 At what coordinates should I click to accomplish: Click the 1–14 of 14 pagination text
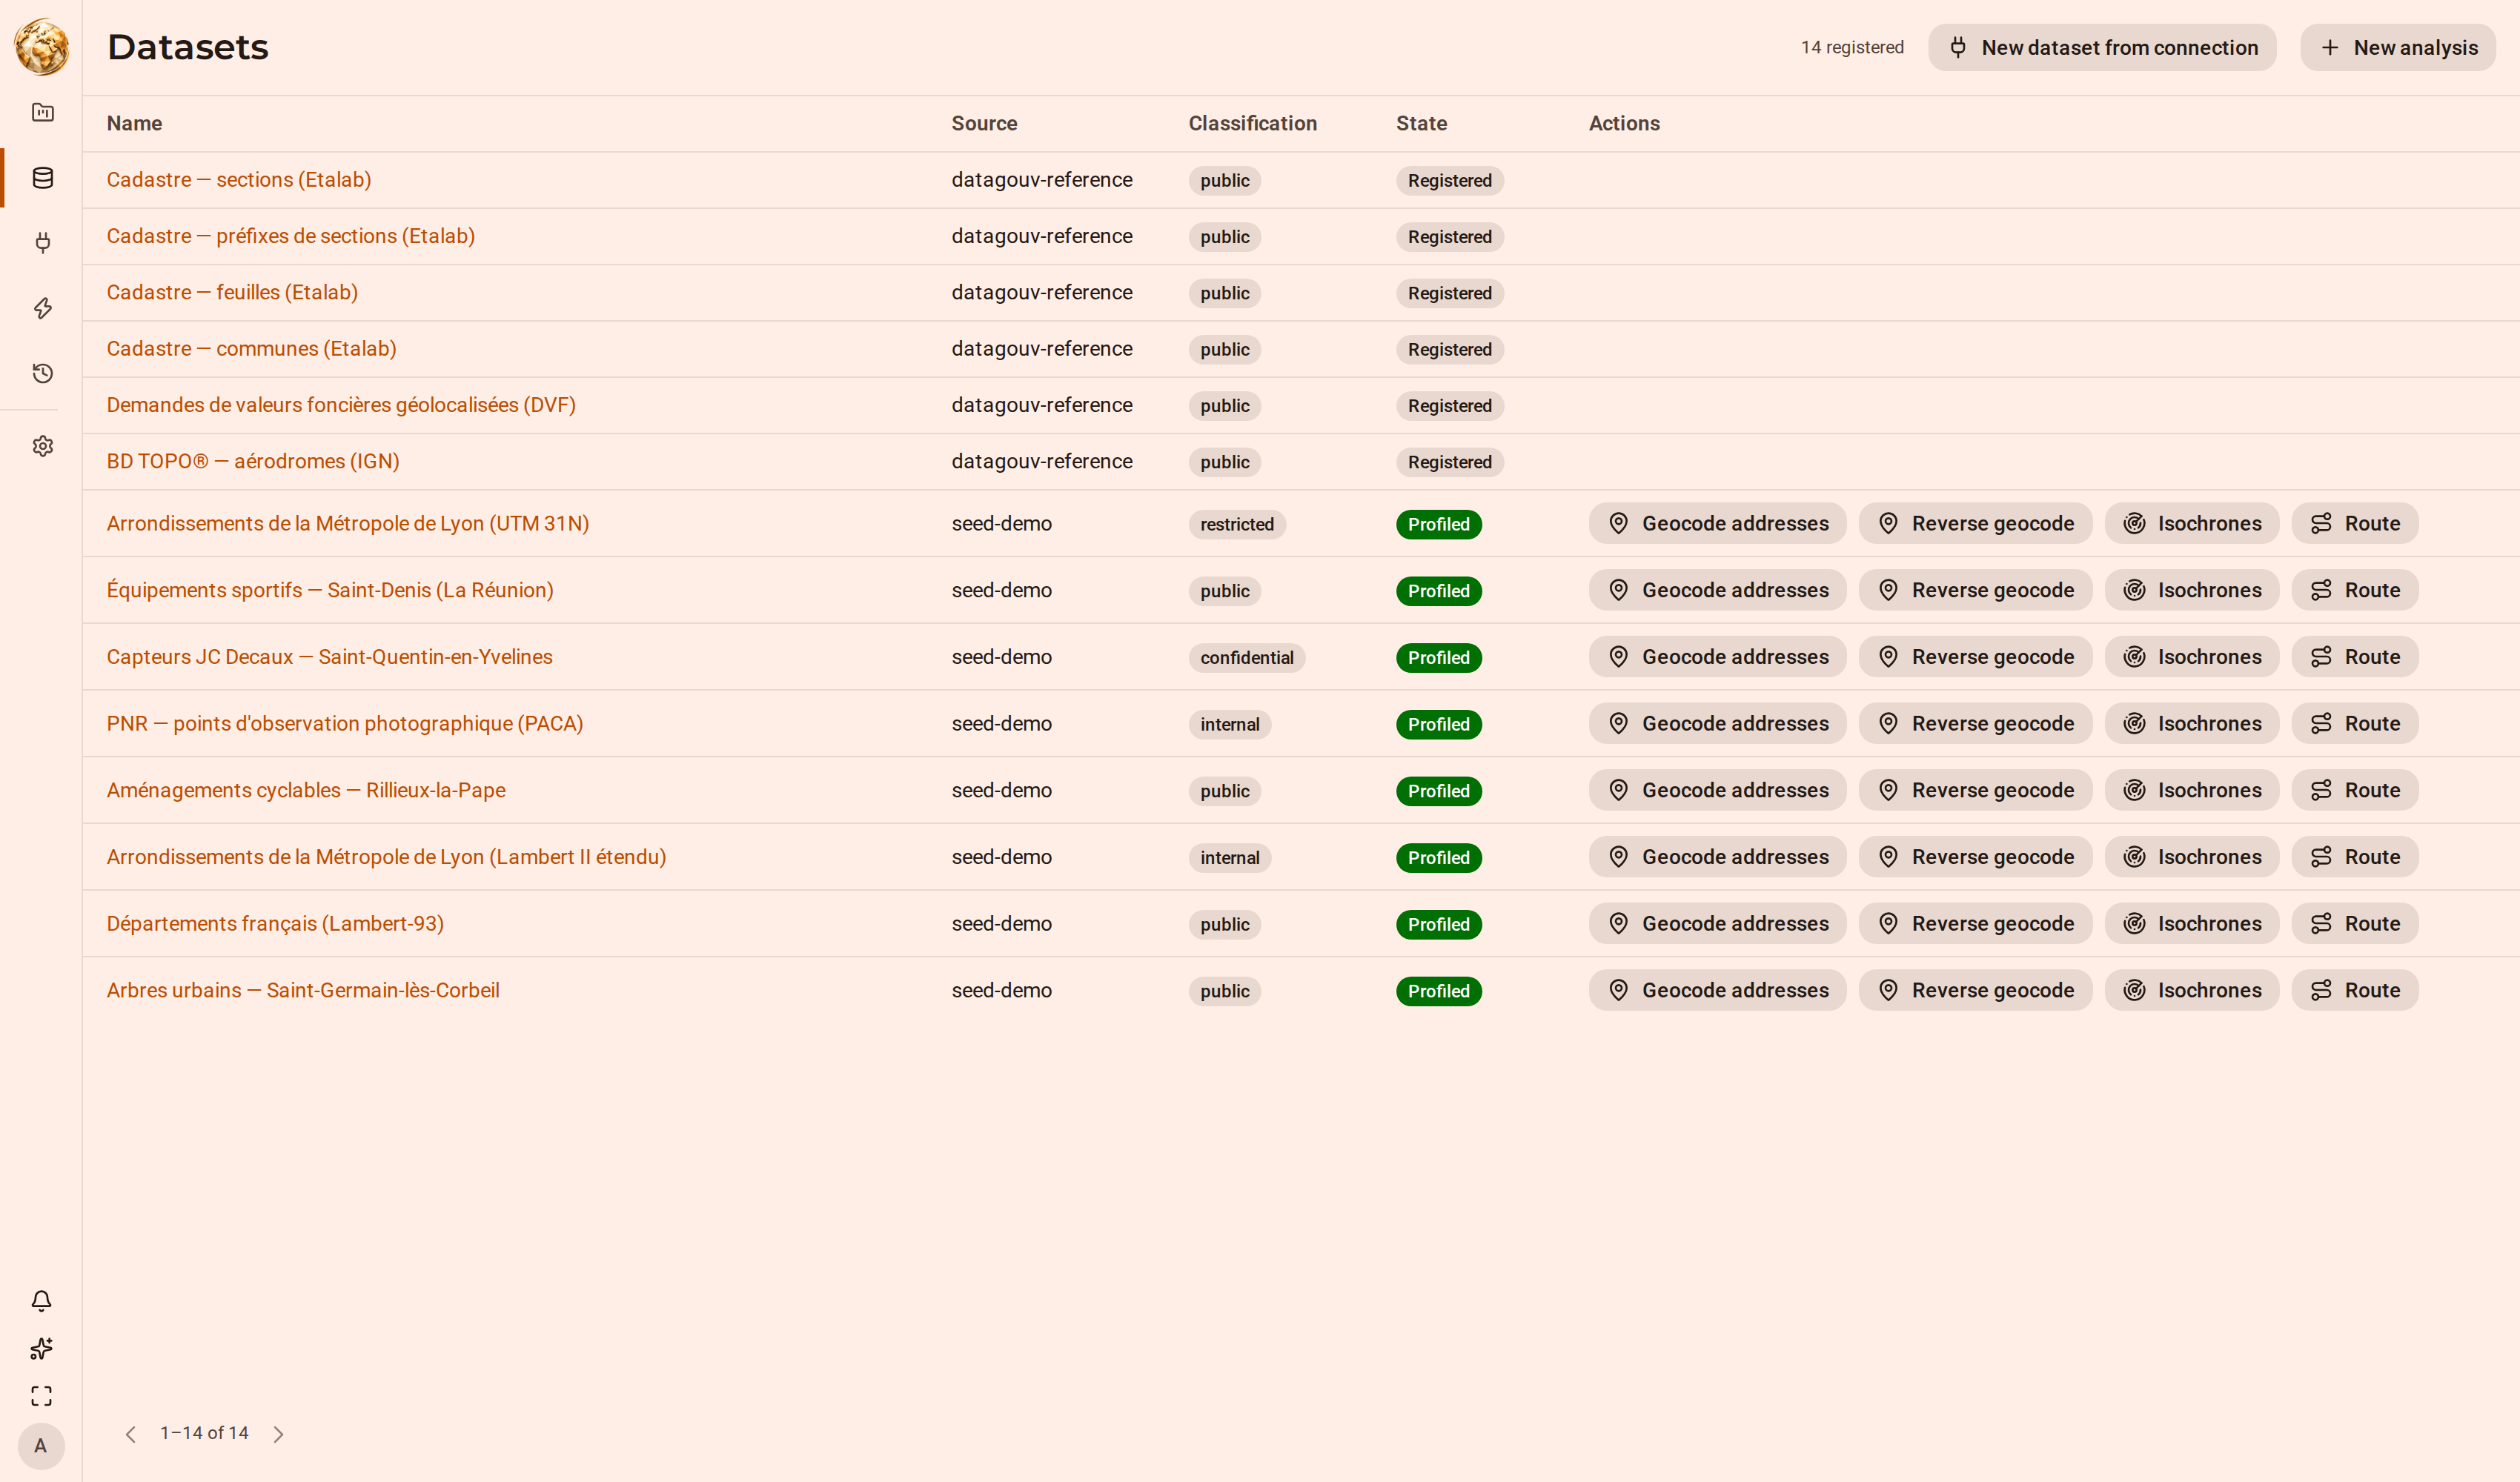[x=204, y=1433]
